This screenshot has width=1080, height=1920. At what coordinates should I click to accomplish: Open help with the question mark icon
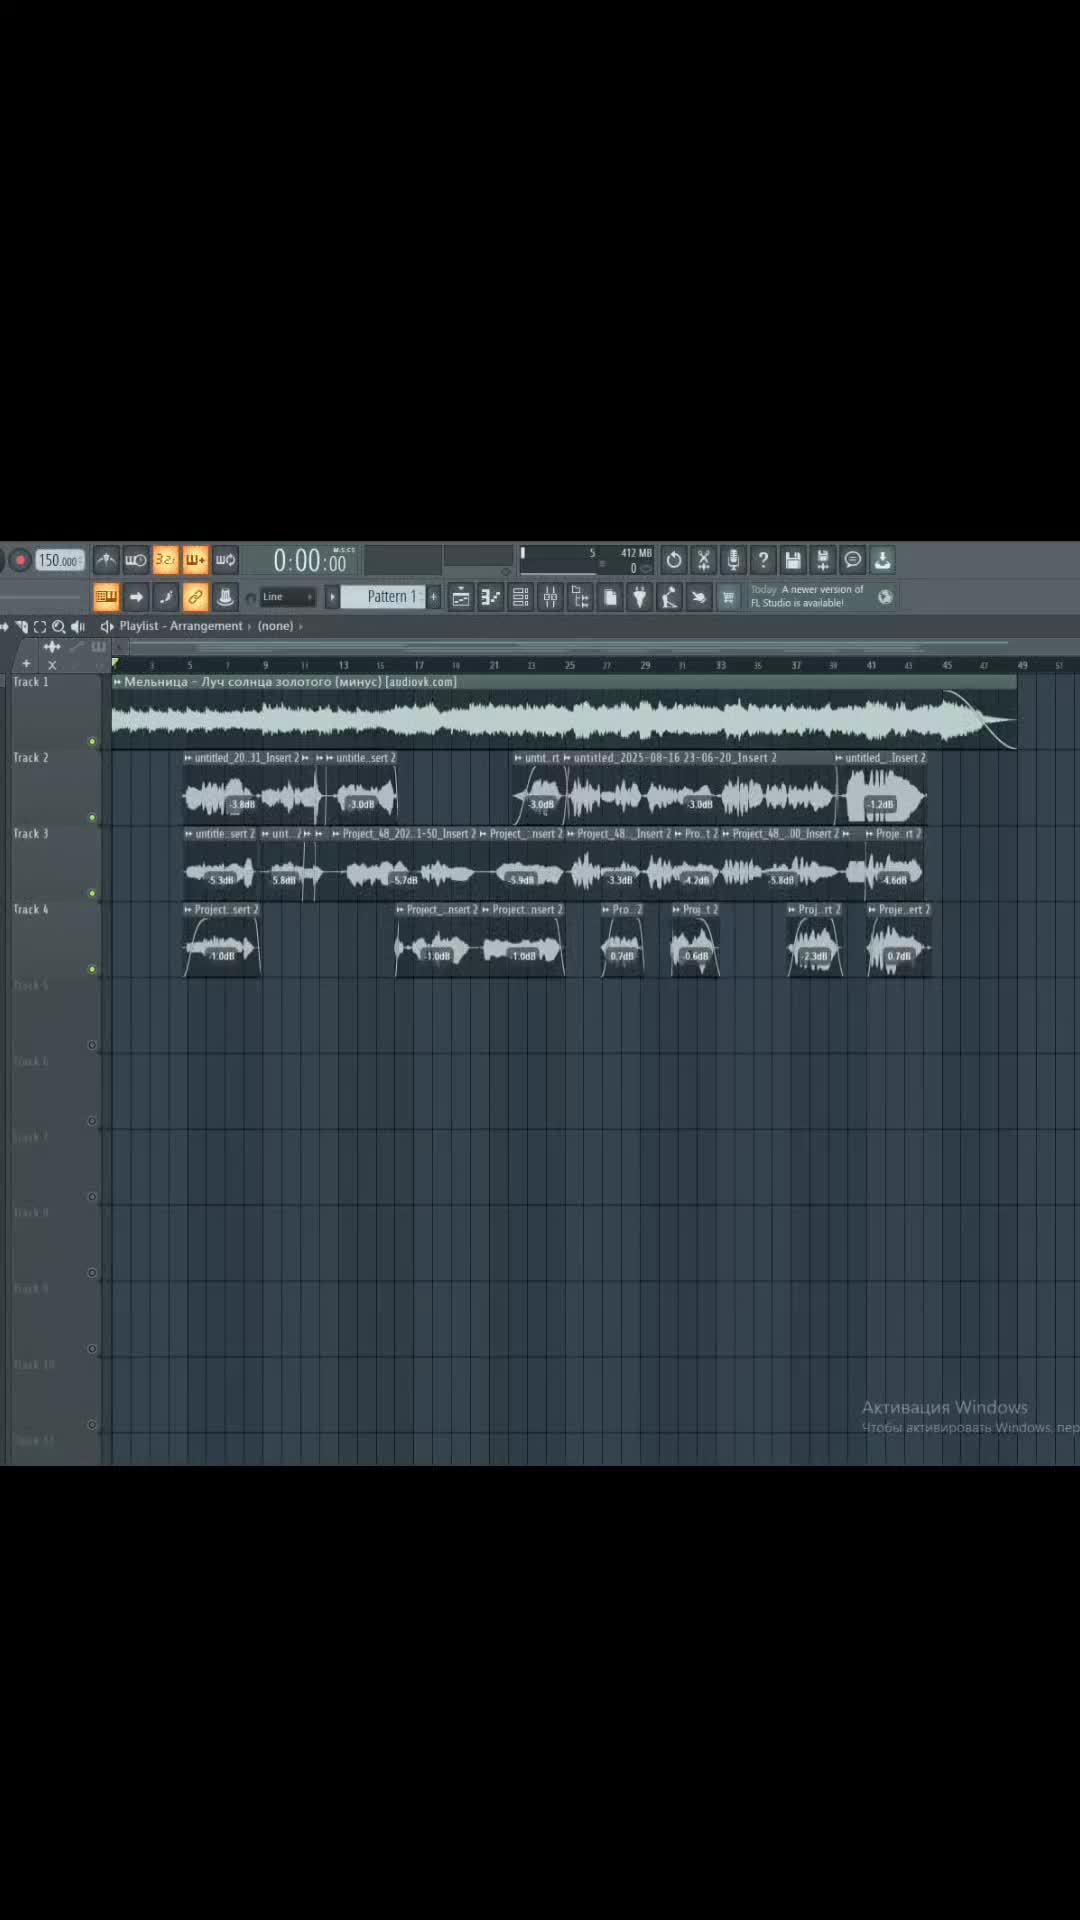(x=764, y=560)
